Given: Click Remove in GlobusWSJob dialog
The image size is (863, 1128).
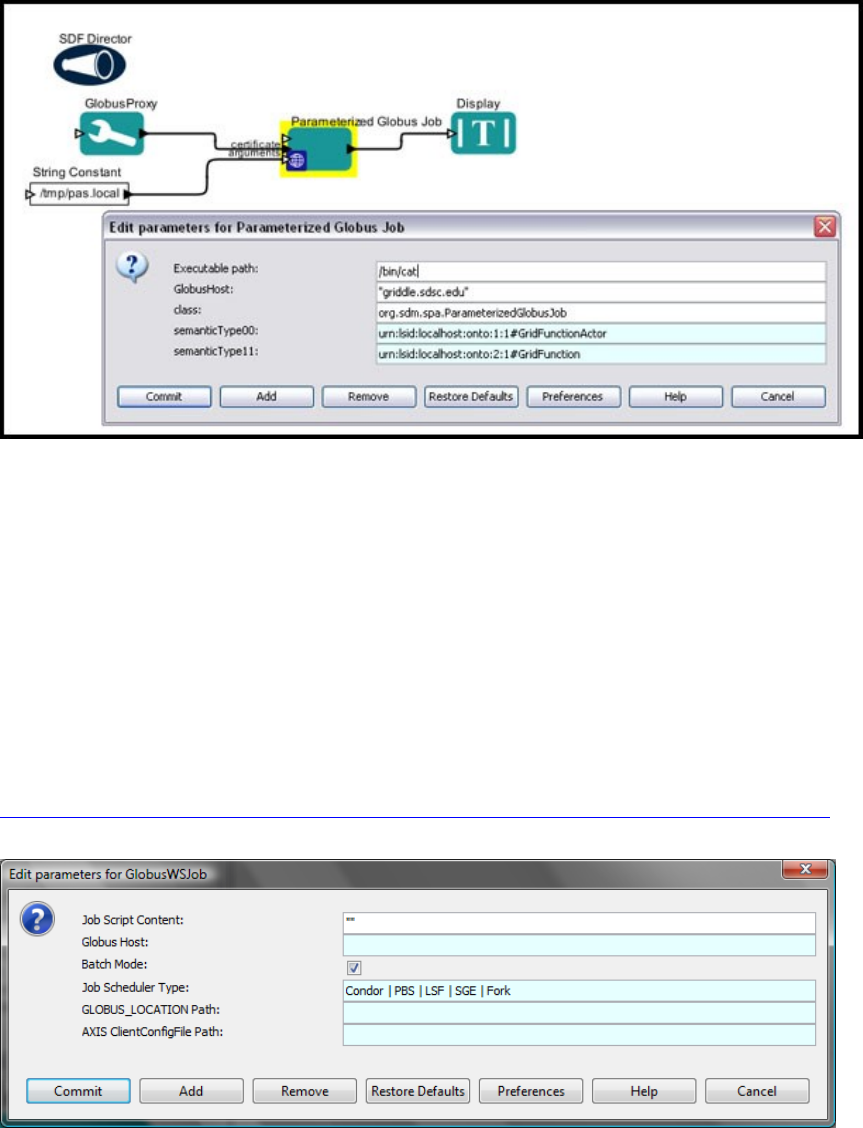Looking at the screenshot, I should coord(305,1091).
